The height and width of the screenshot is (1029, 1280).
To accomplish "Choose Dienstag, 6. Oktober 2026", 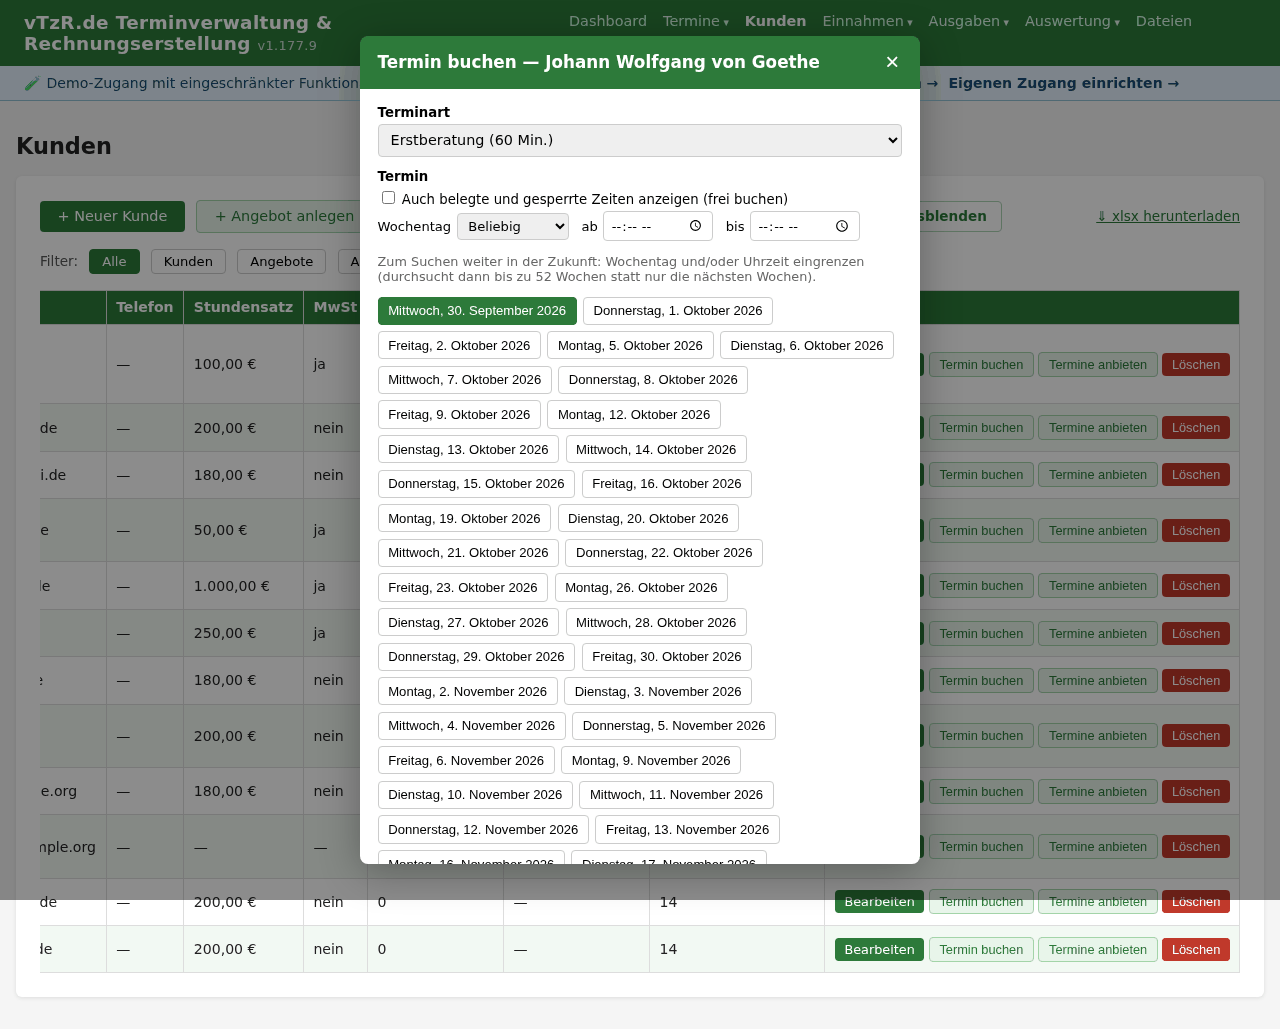I will [x=807, y=346].
